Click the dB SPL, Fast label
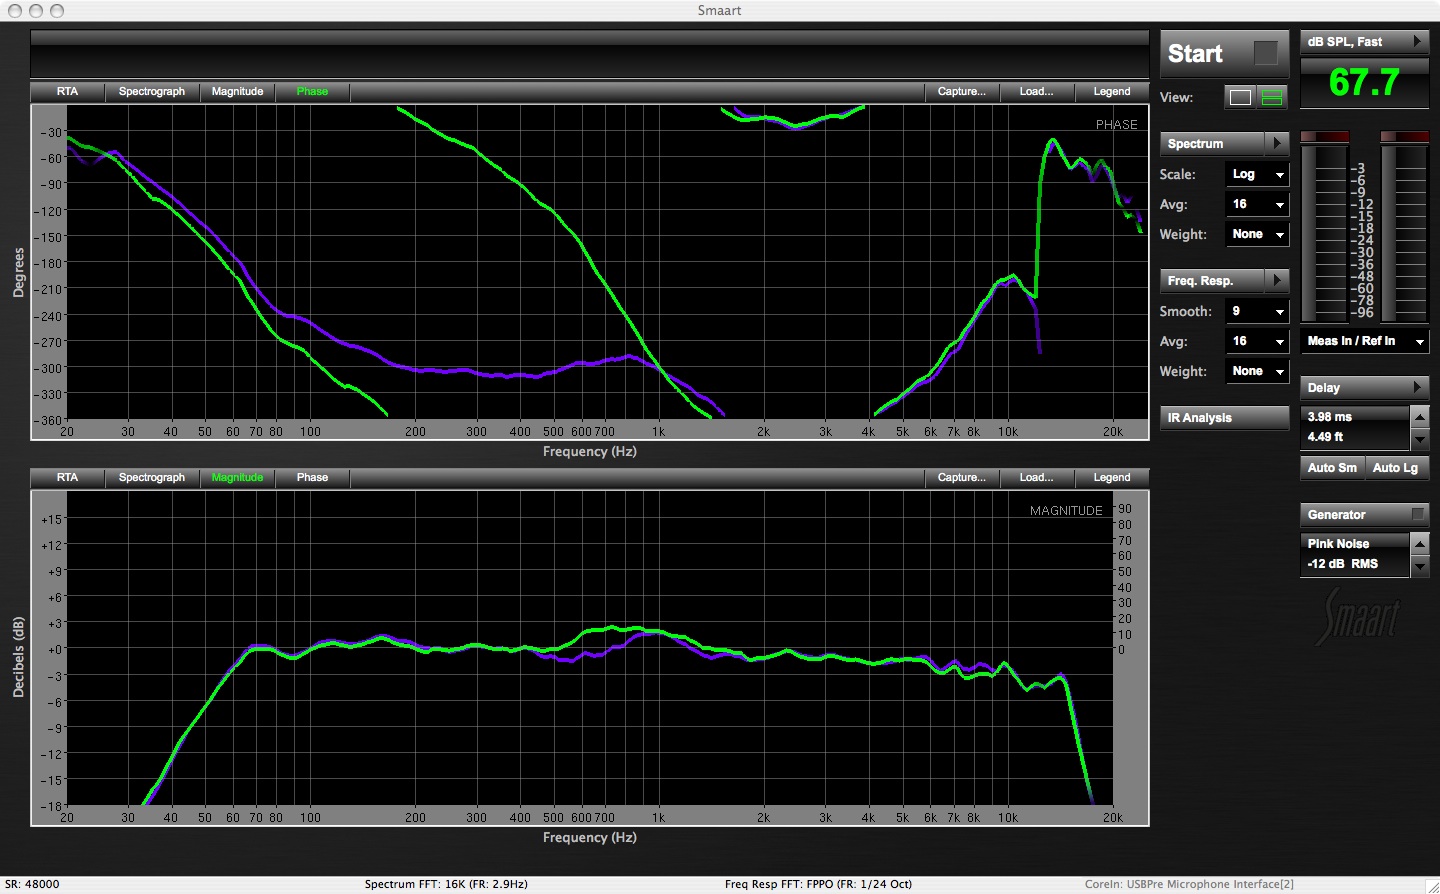The image size is (1440, 894). click(x=1345, y=41)
